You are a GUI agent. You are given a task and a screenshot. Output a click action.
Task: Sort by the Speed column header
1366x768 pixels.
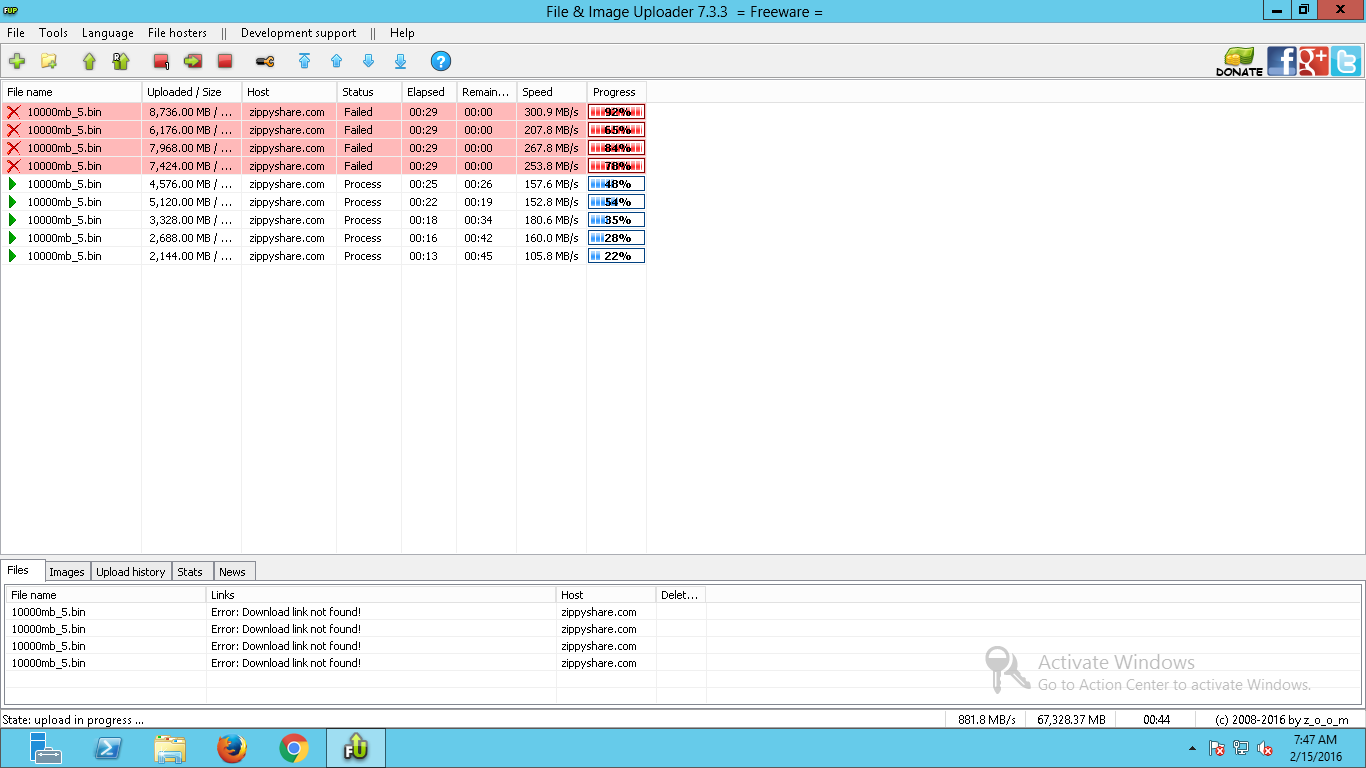click(x=551, y=92)
